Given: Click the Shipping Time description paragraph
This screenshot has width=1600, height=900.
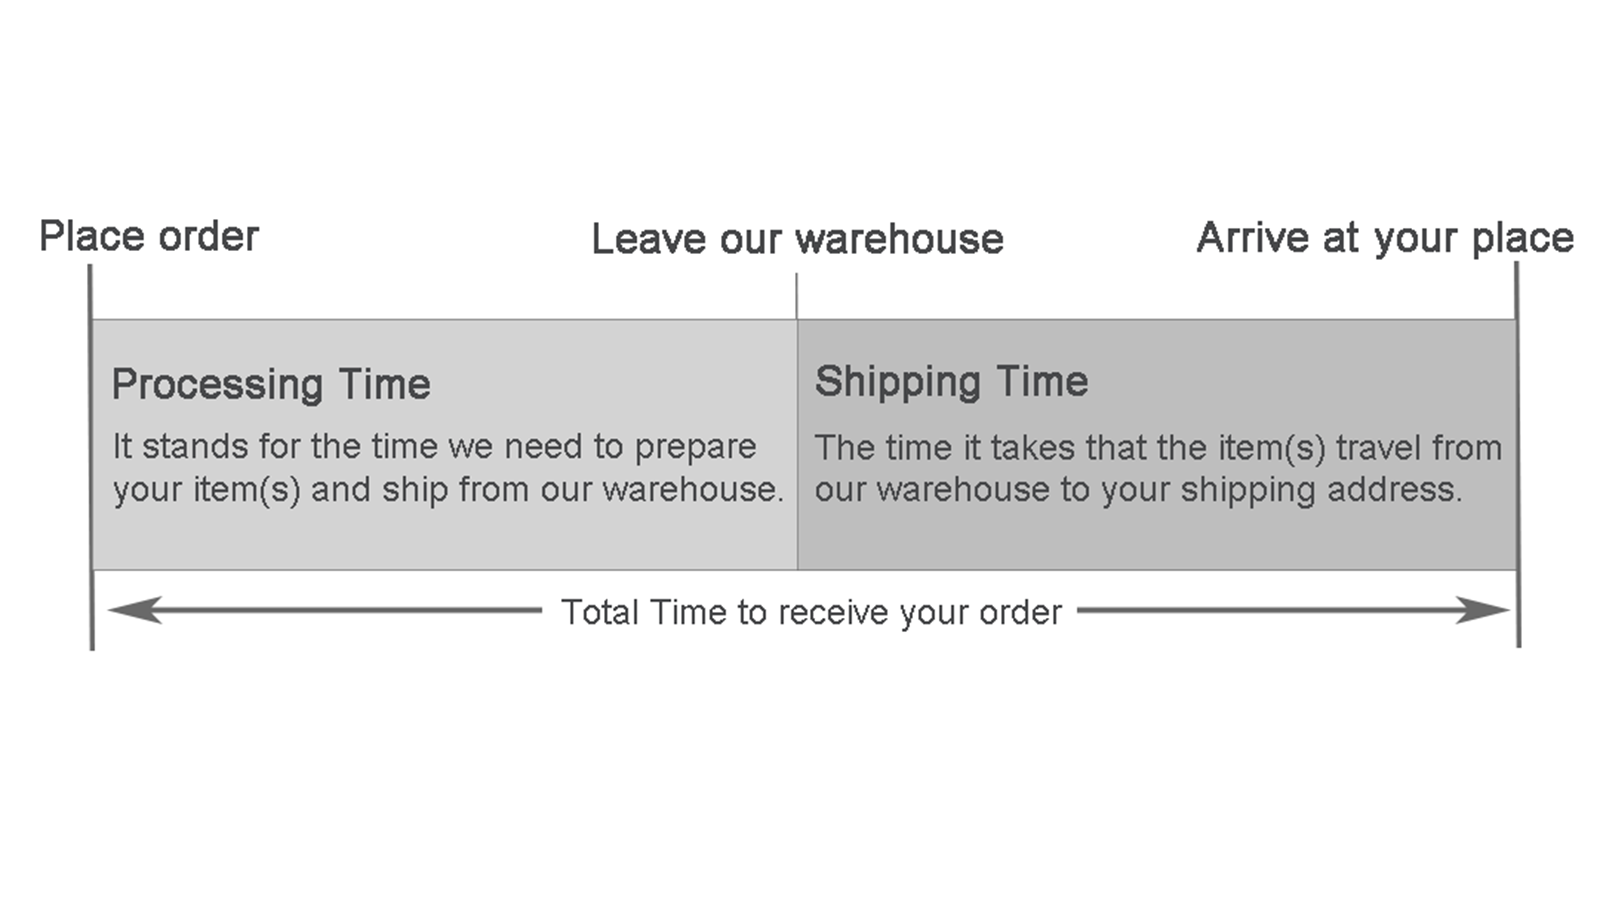Looking at the screenshot, I should [1158, 469].
